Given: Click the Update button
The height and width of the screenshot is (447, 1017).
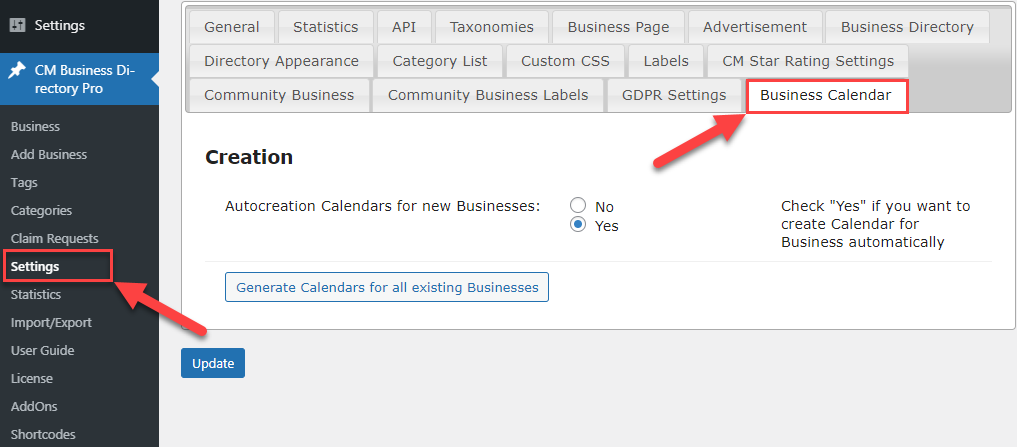Looking at the screenshot, I should click(x=213, y=363).
